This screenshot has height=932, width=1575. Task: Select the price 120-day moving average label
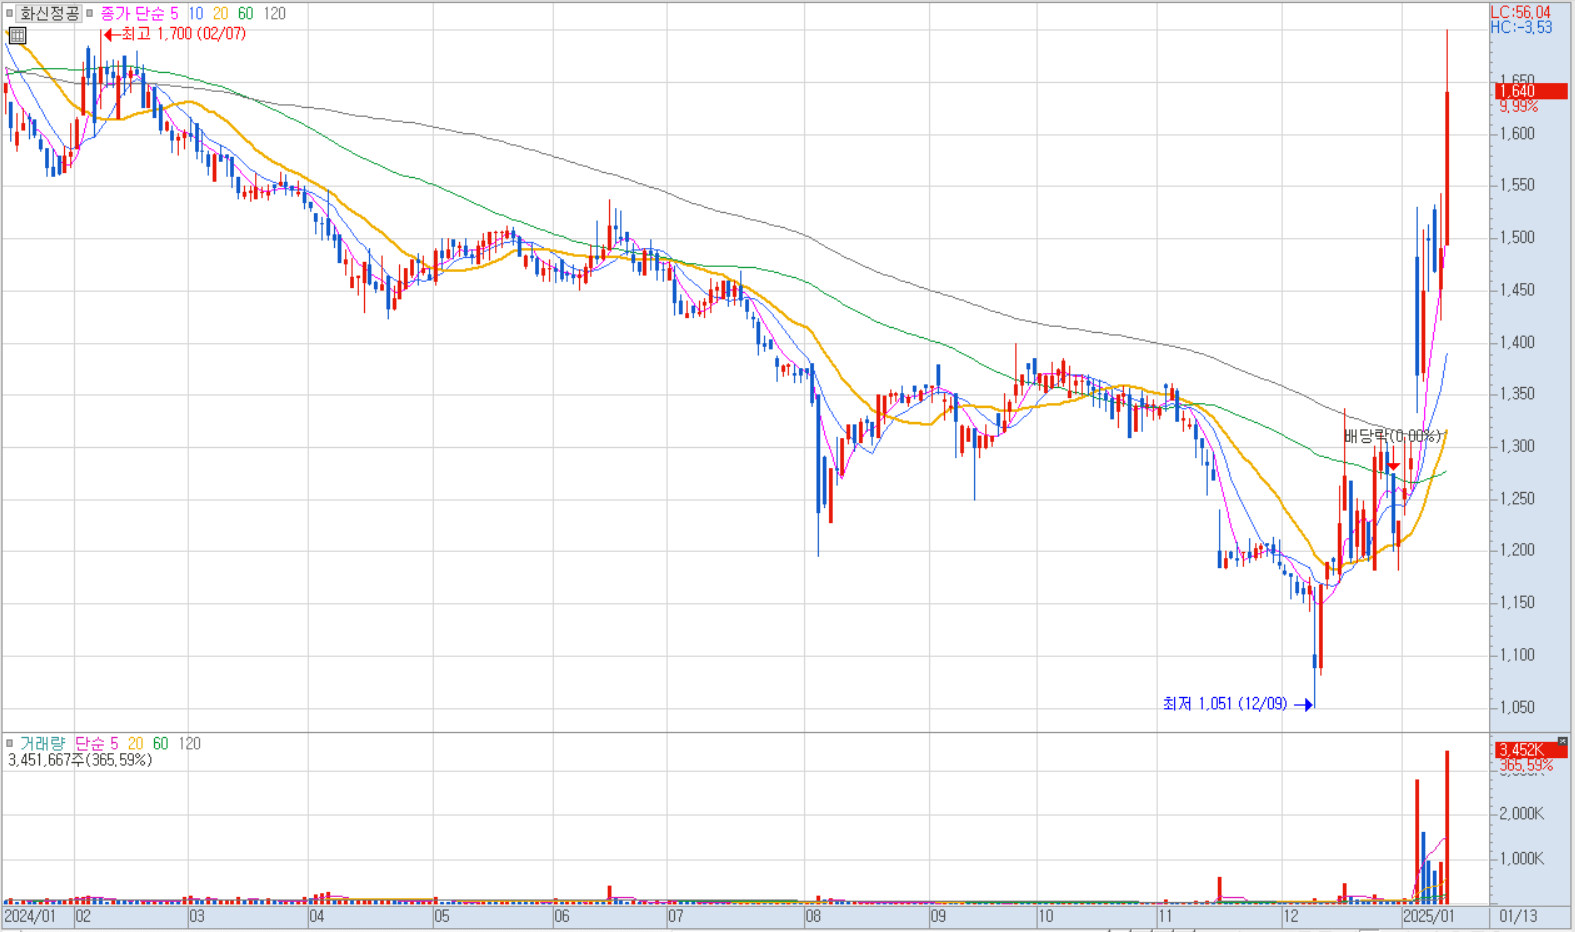274,13
